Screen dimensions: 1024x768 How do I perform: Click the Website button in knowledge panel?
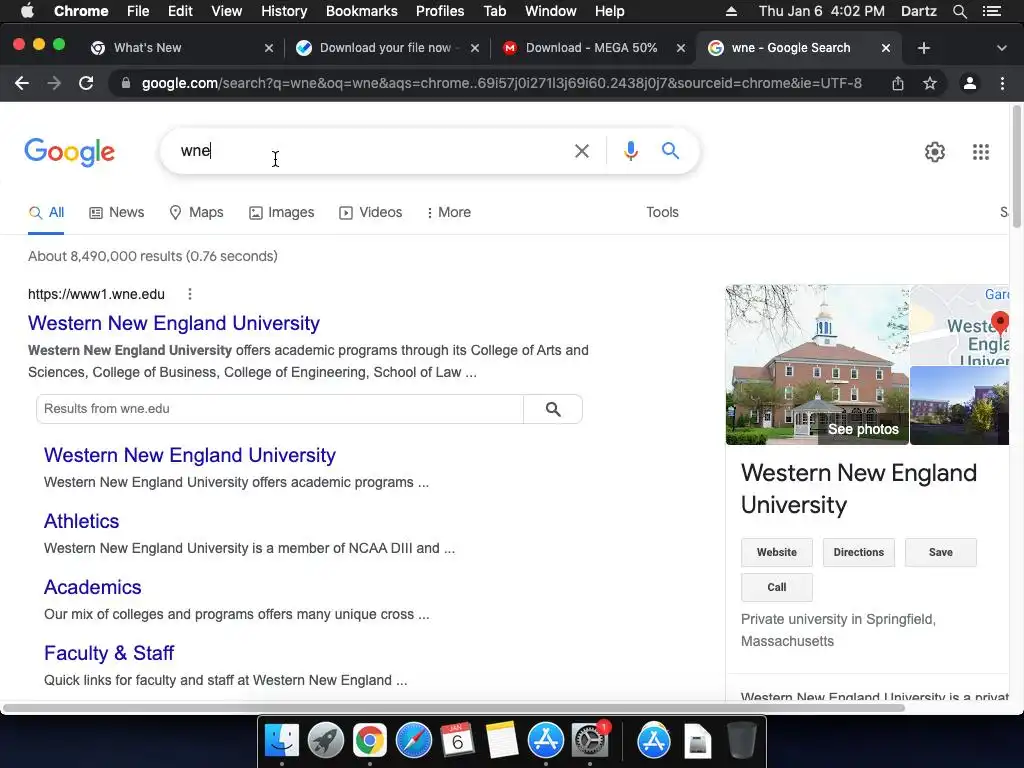pyautogui.click(x=776, y=552)
